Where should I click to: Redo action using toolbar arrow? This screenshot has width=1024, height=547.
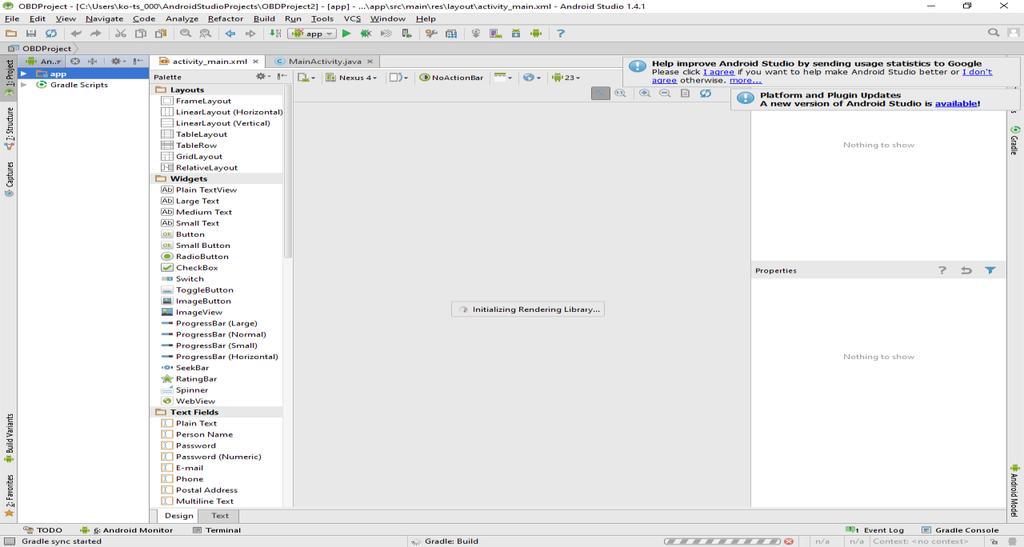96,33
